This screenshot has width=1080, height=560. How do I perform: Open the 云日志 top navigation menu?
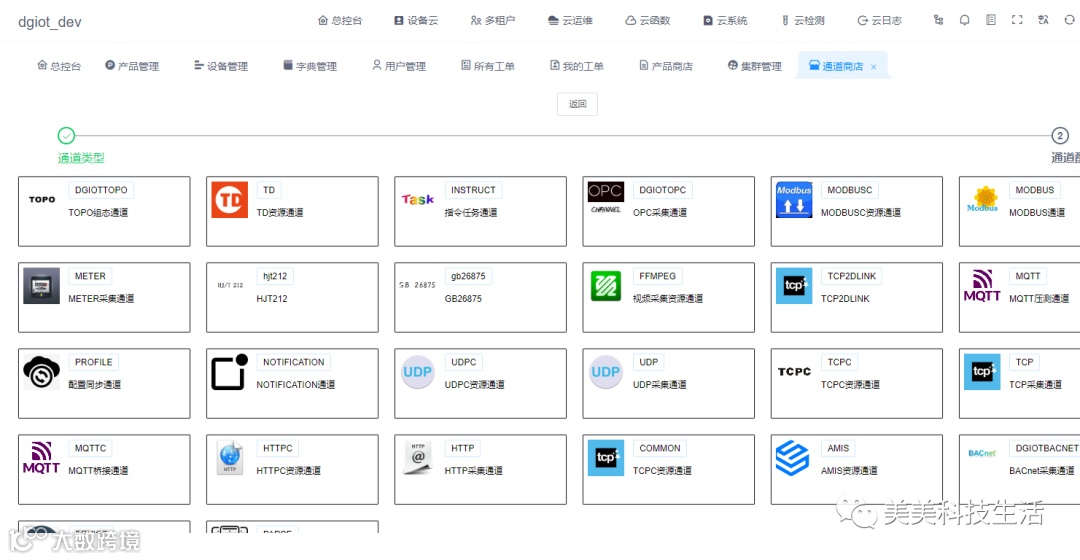click(880, 21)
